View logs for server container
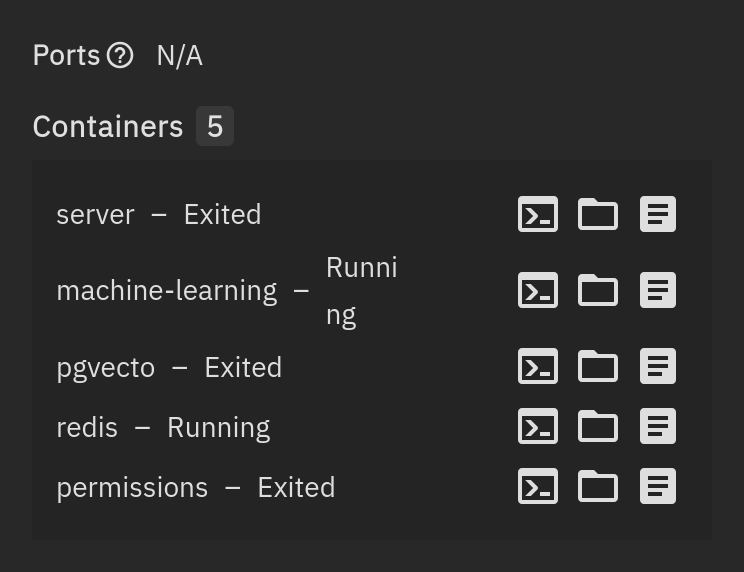744x572 pixels. click(x=658, y=215)
